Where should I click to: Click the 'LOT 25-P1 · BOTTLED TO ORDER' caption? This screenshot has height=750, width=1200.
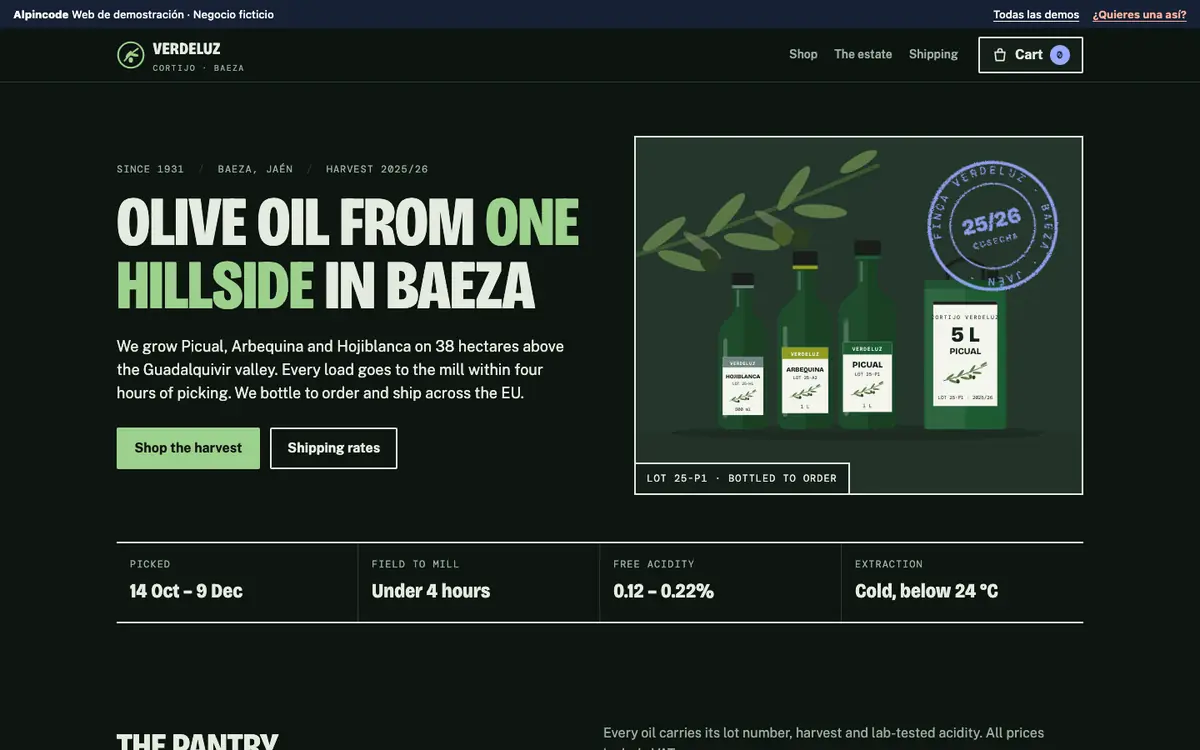742,478
